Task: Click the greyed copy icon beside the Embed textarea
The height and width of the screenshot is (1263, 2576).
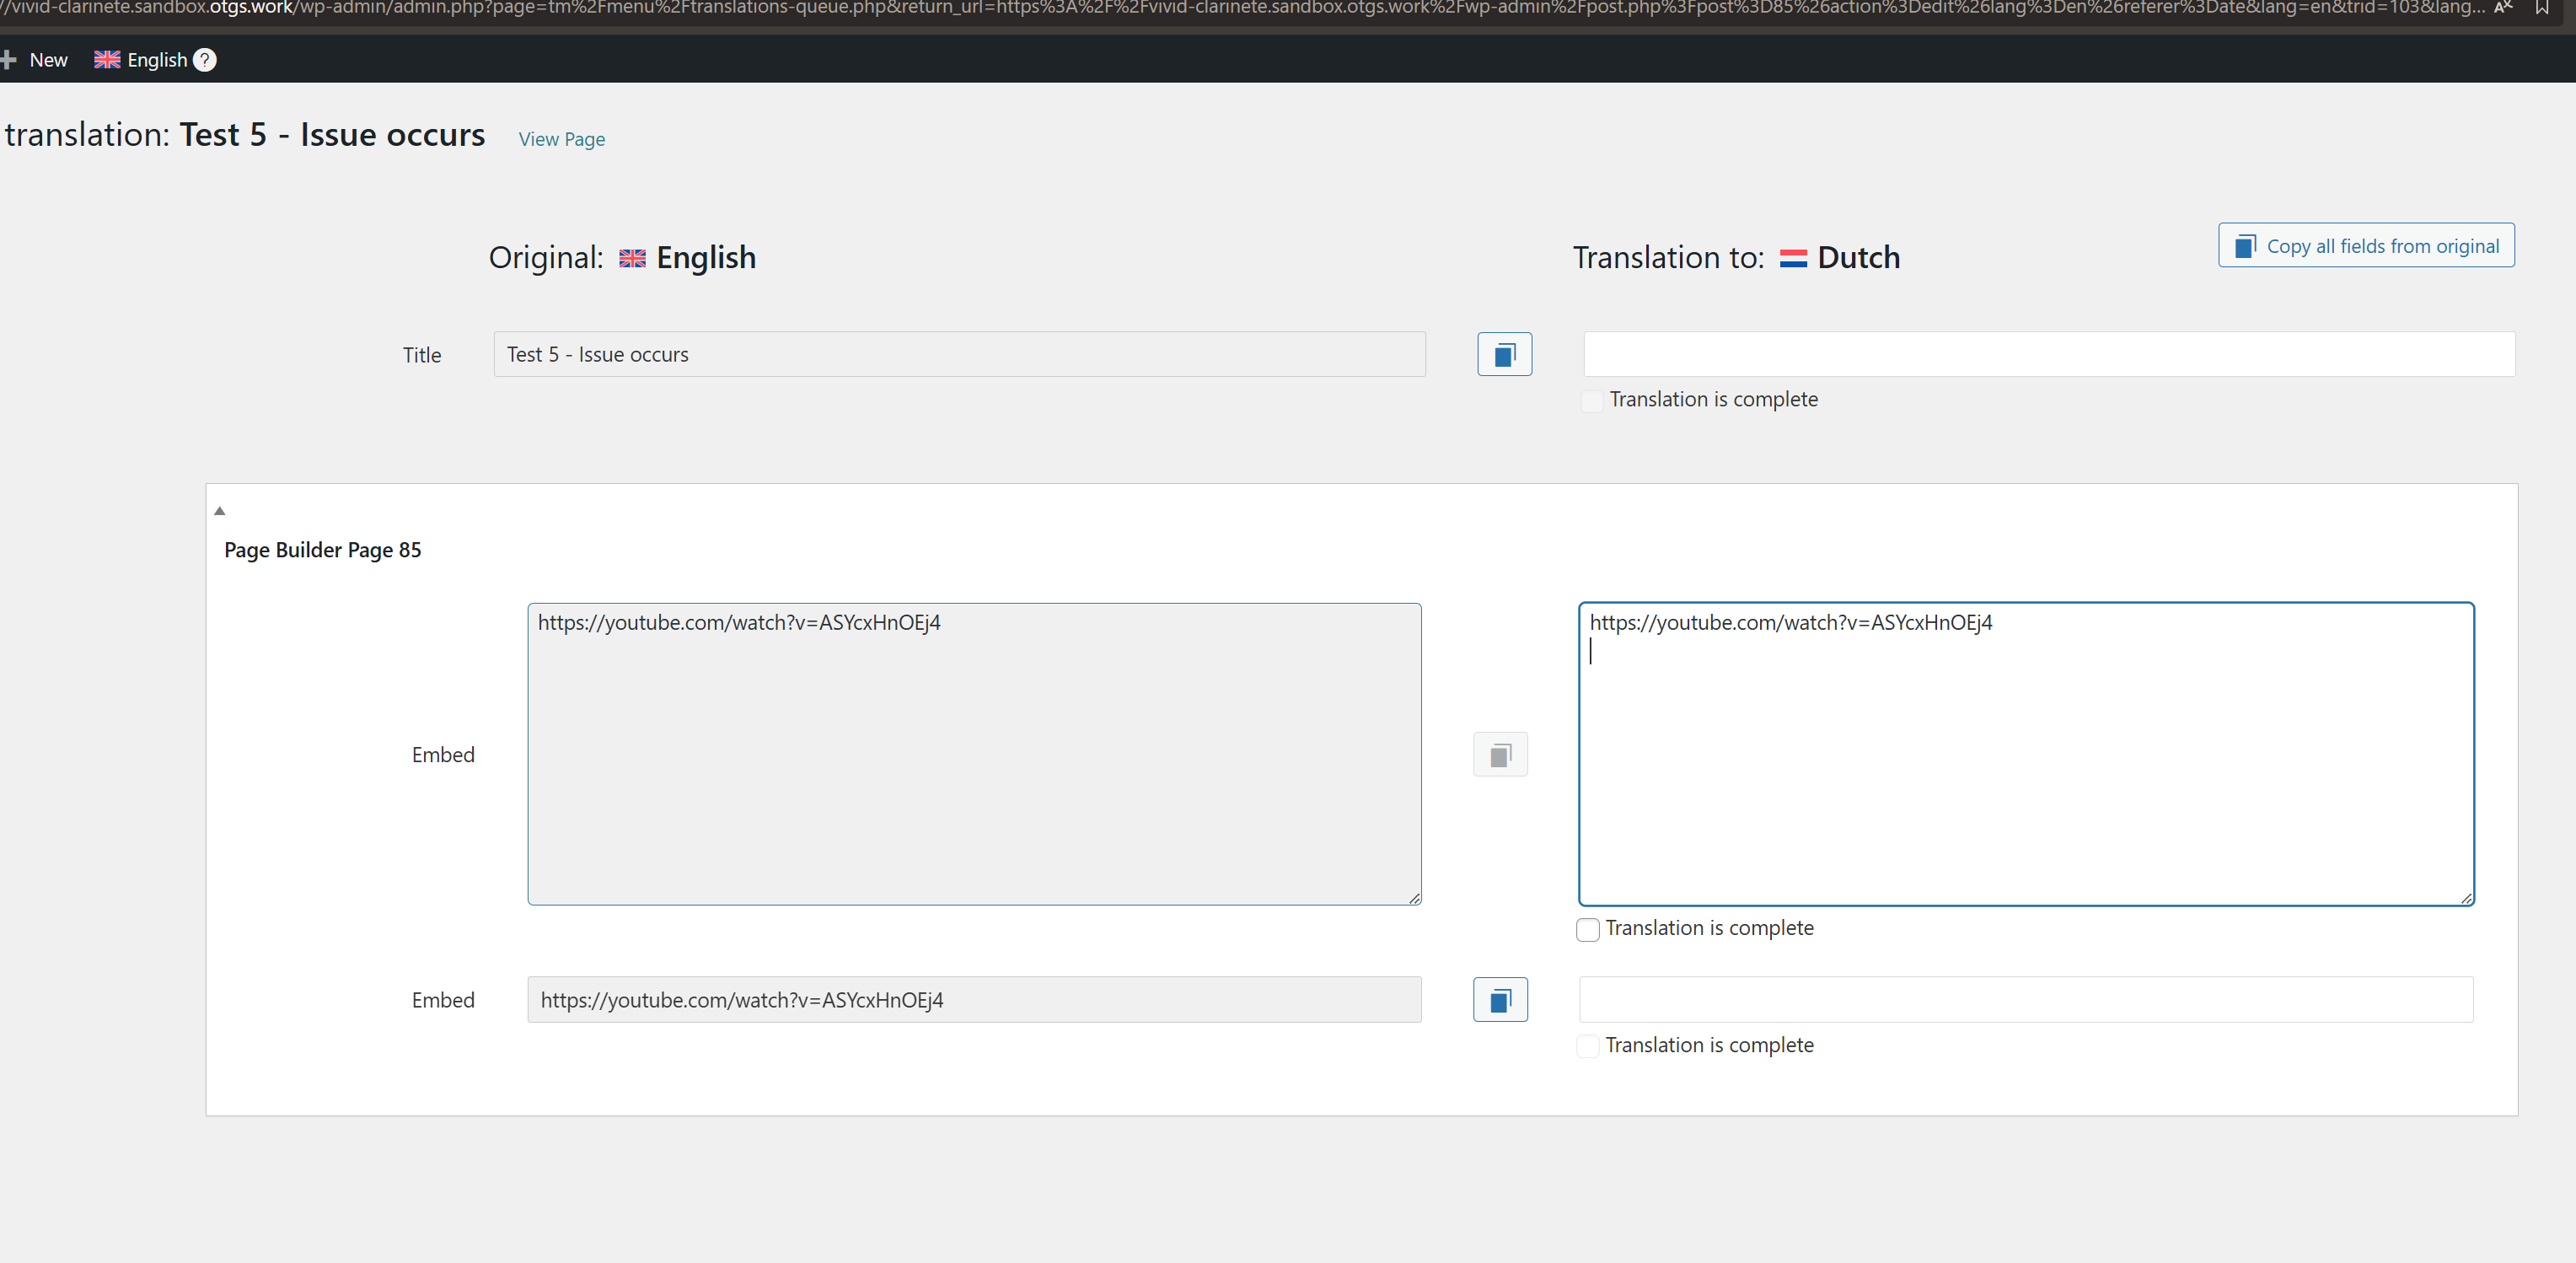Action: (x=1500, y=755)
